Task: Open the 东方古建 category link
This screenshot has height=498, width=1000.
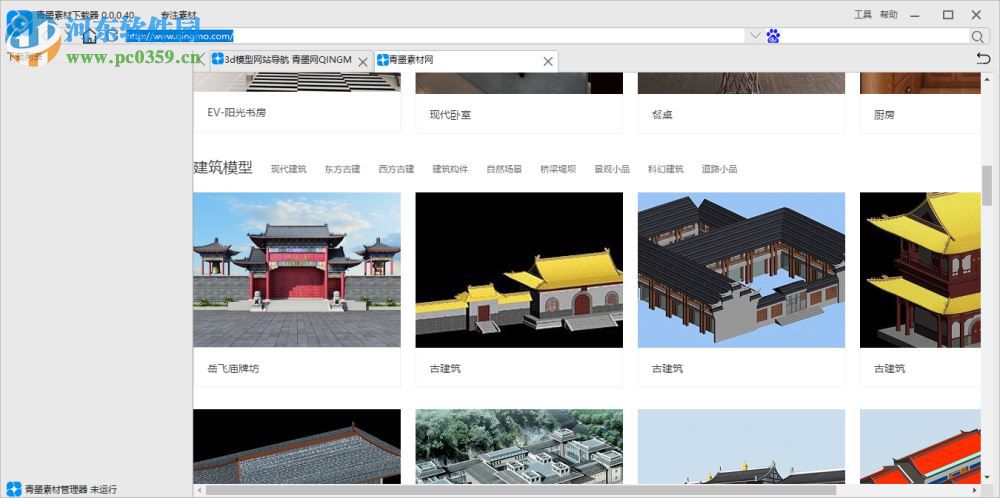Action: [342, 169]
